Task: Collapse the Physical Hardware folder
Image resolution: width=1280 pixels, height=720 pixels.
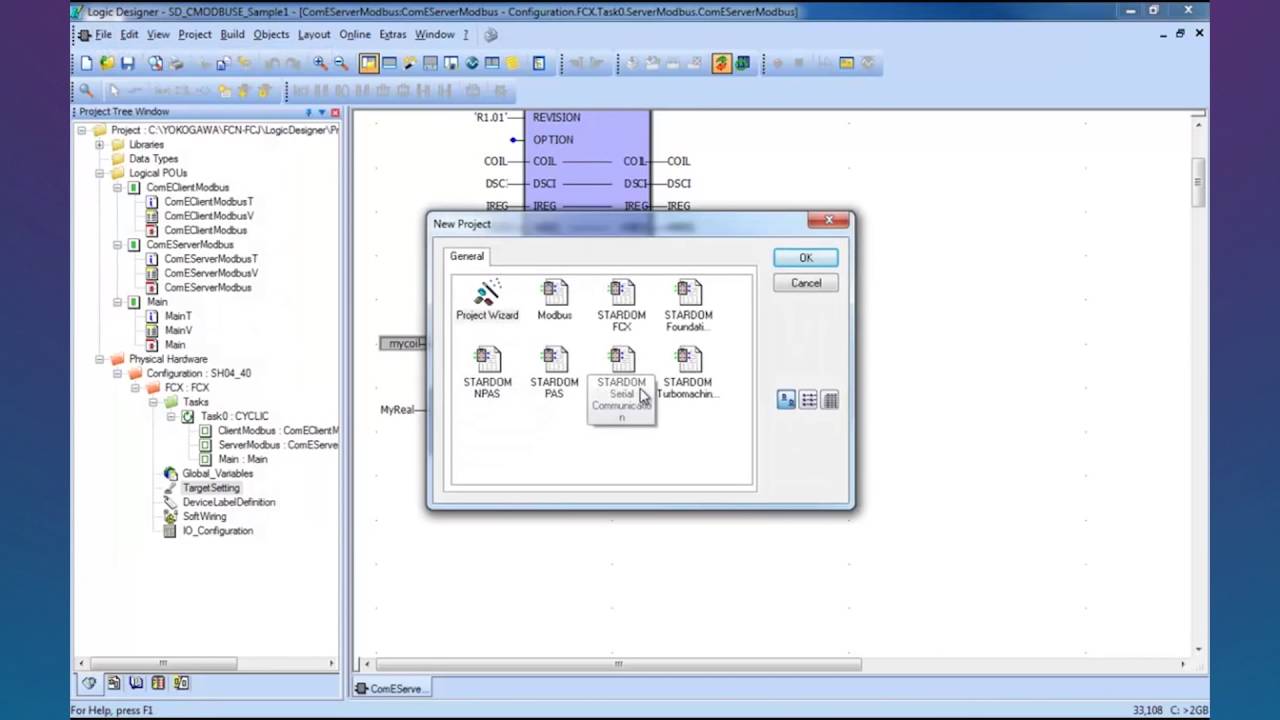Action: pos(99,359)
